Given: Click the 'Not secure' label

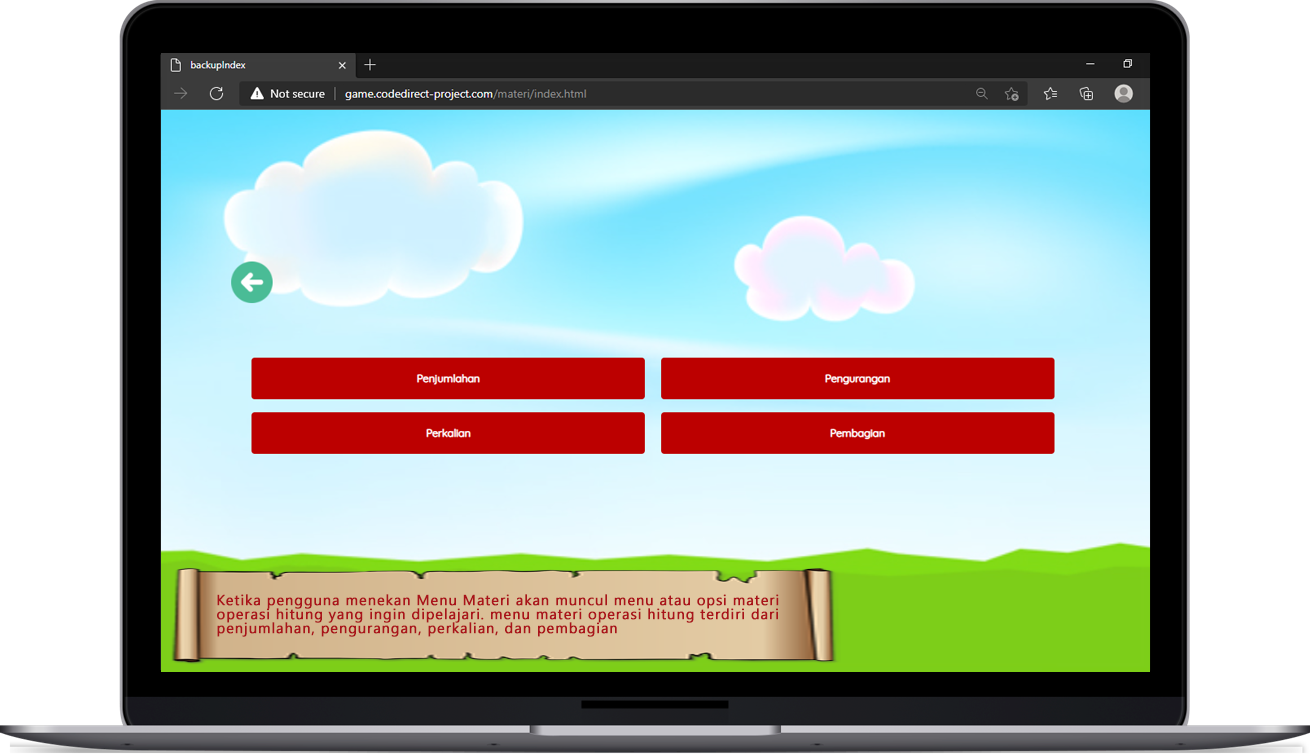Looking at the screenshot, I should [297, 94].
